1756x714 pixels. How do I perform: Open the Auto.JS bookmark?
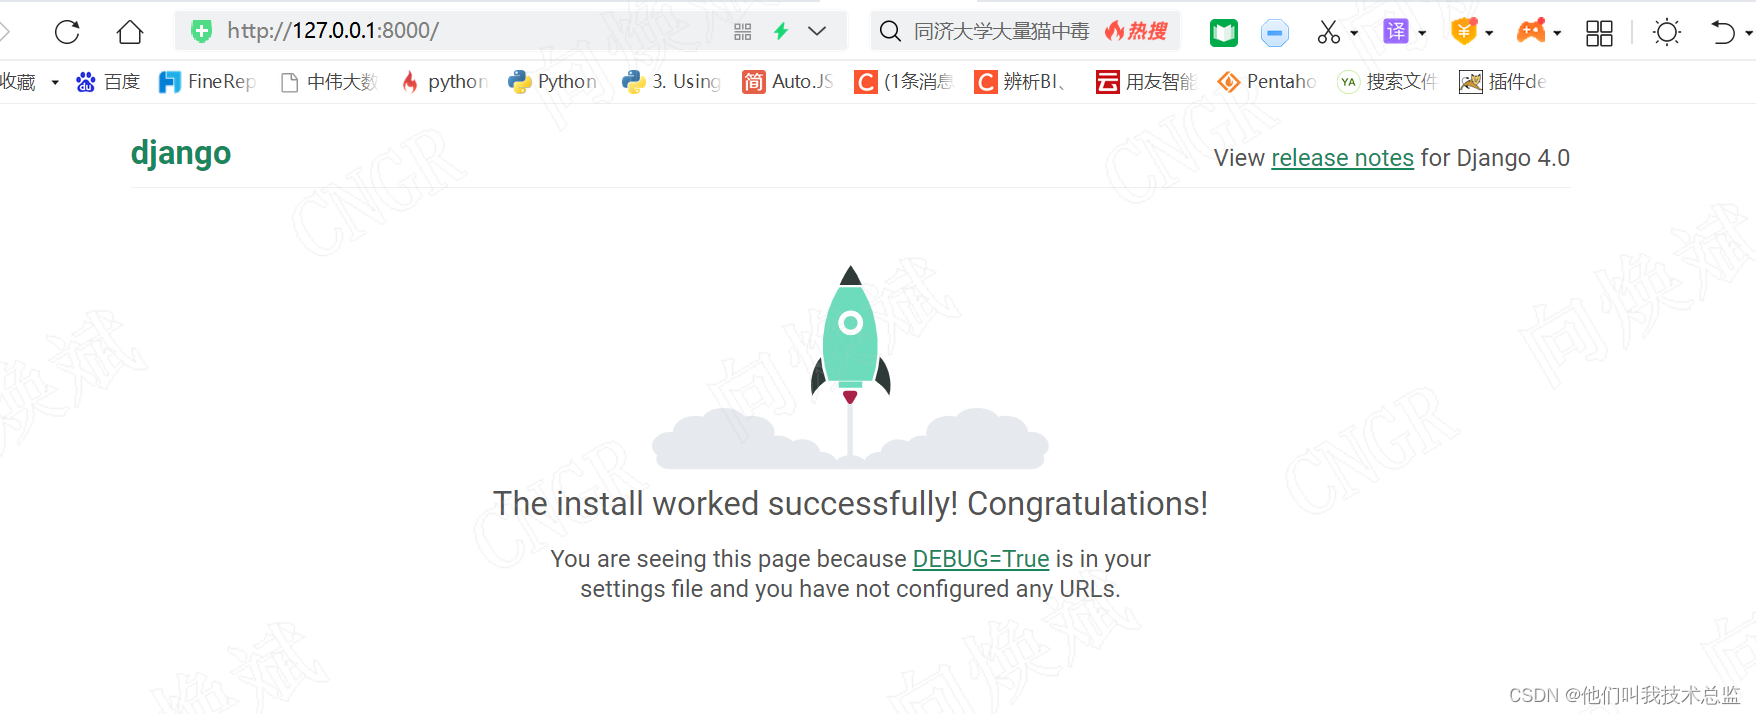[x=788, y=82]
